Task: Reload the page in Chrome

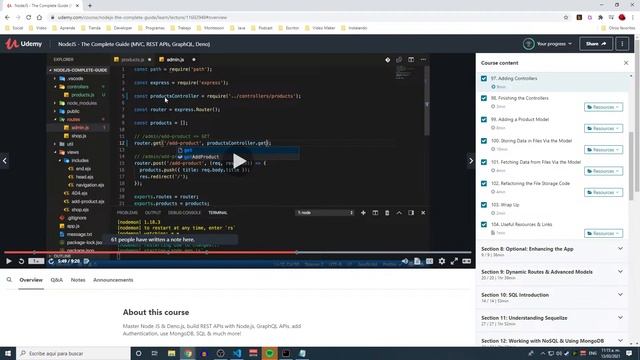Action: (29, 18)
